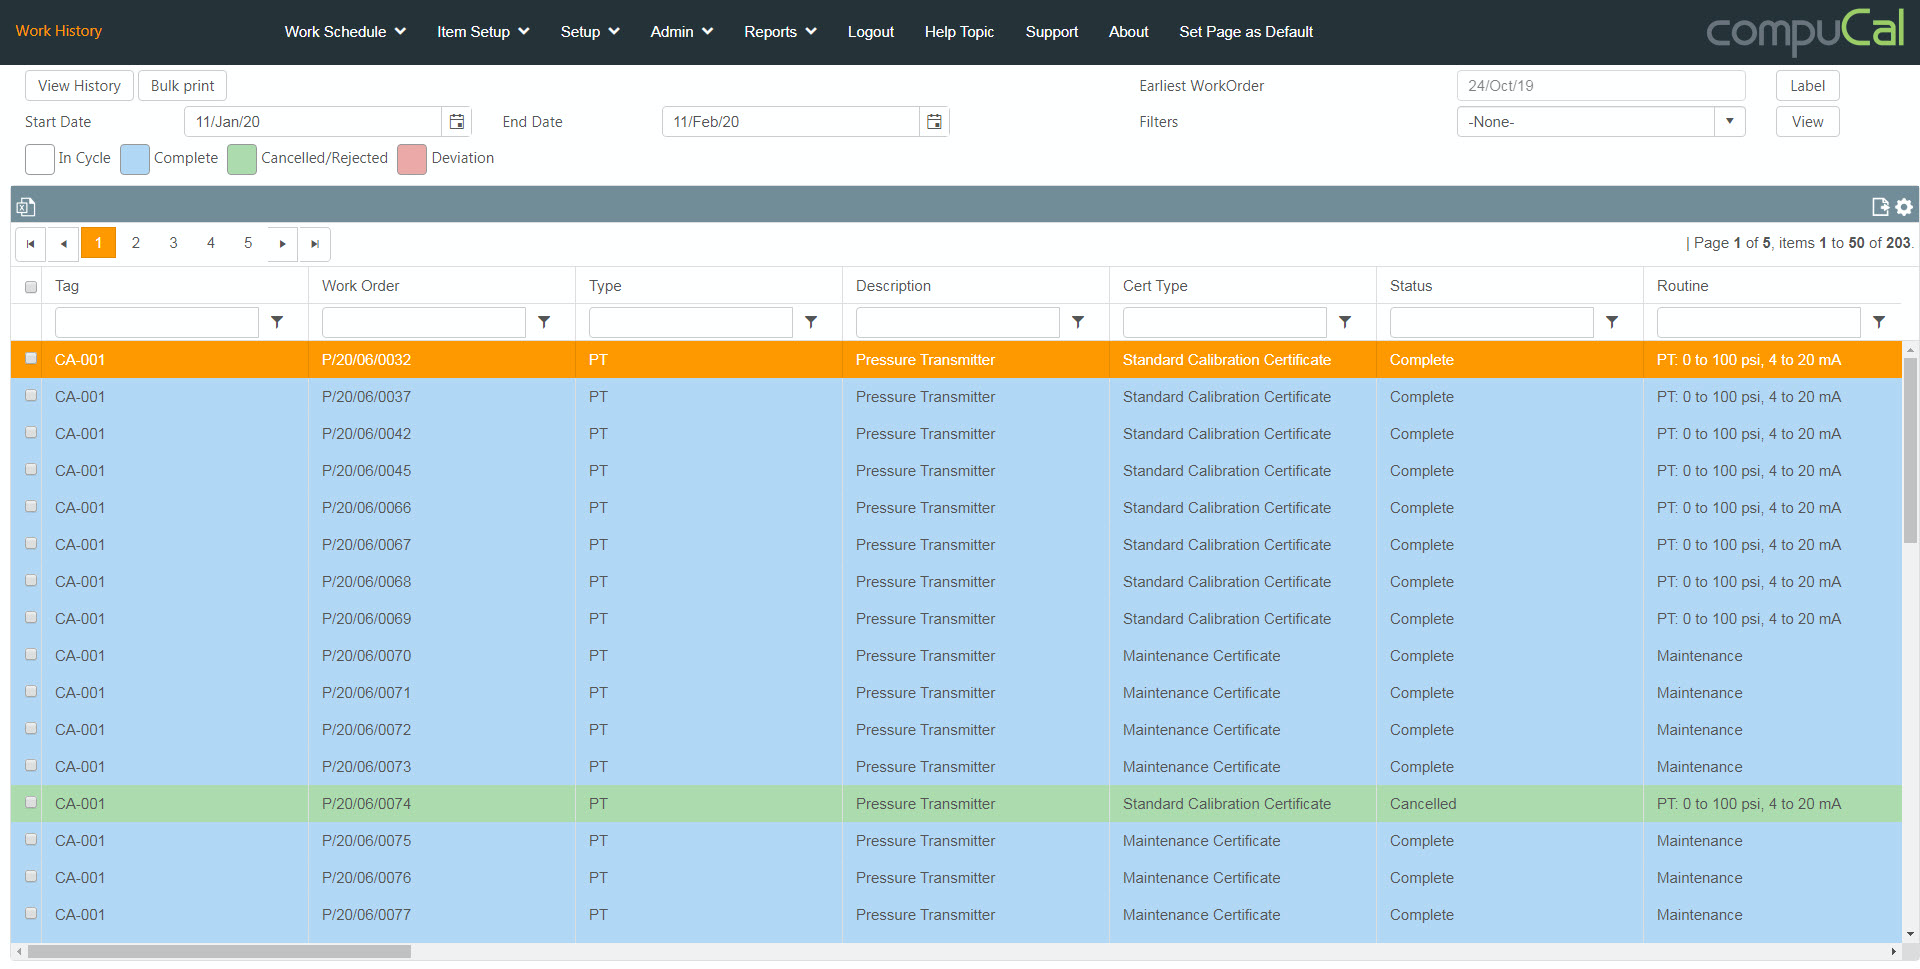Viewport: 1920px width, 969px height.
Task: Expand the Setup menu
Action: (x=590, y=32)
